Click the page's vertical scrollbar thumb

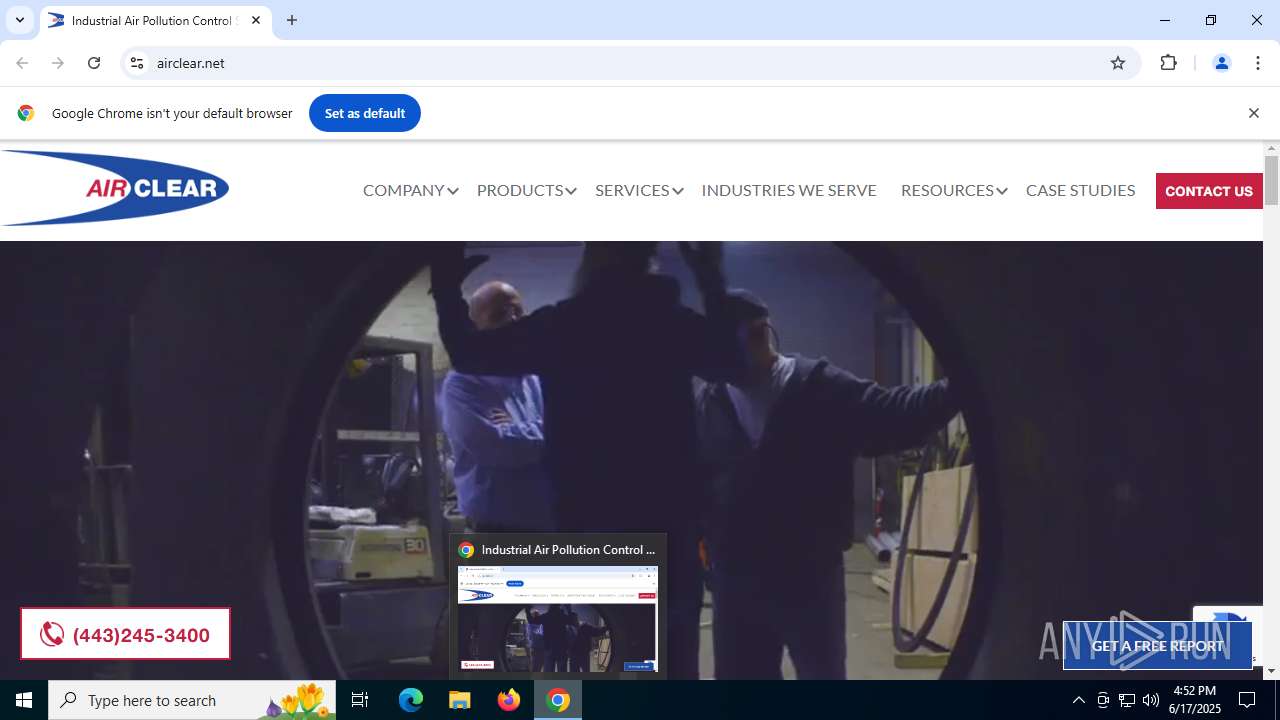[x=1271, y=180]
